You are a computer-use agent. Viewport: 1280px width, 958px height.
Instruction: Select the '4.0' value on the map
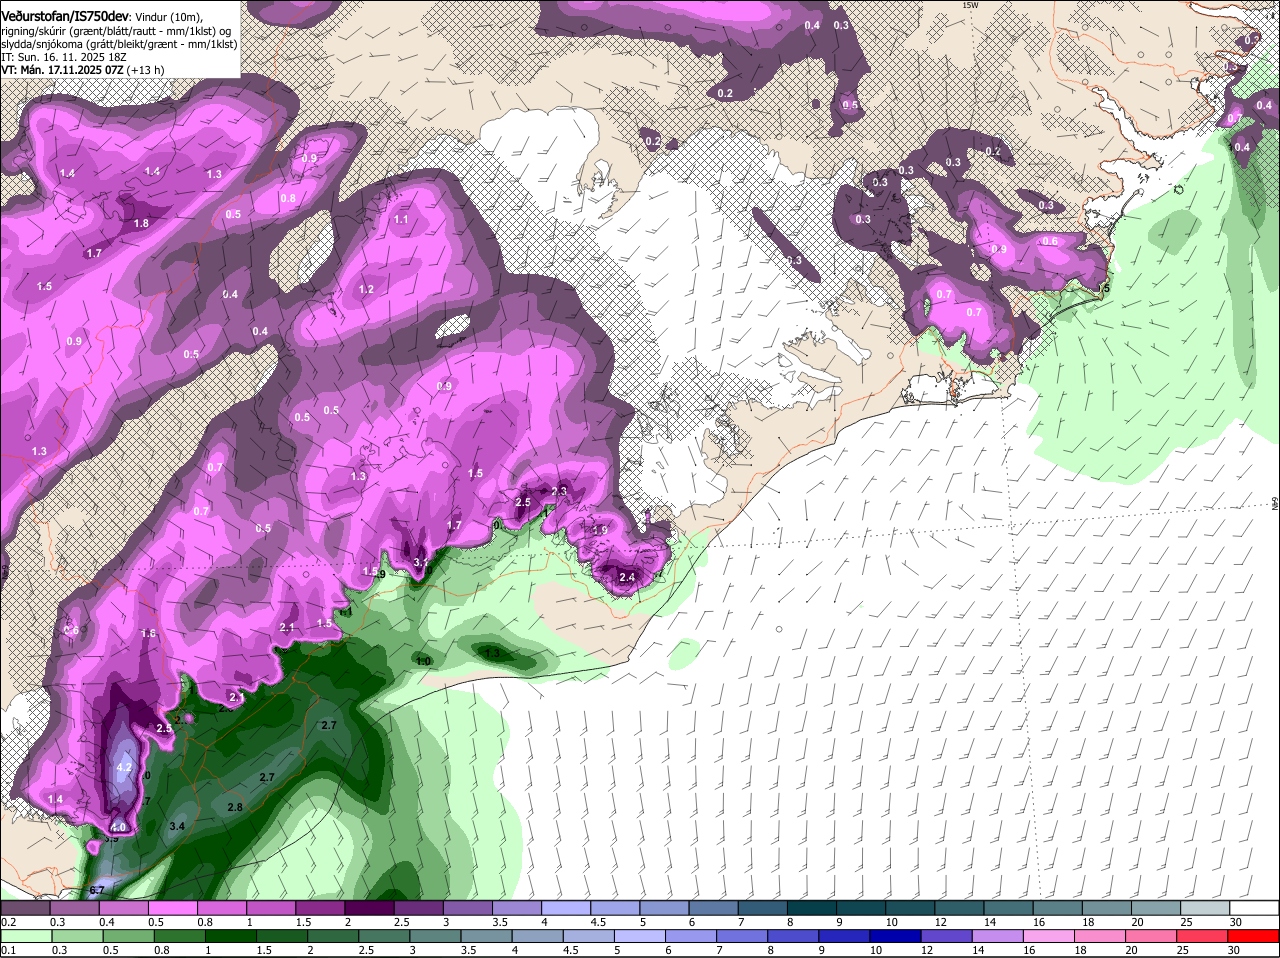[x=118, y=827]
